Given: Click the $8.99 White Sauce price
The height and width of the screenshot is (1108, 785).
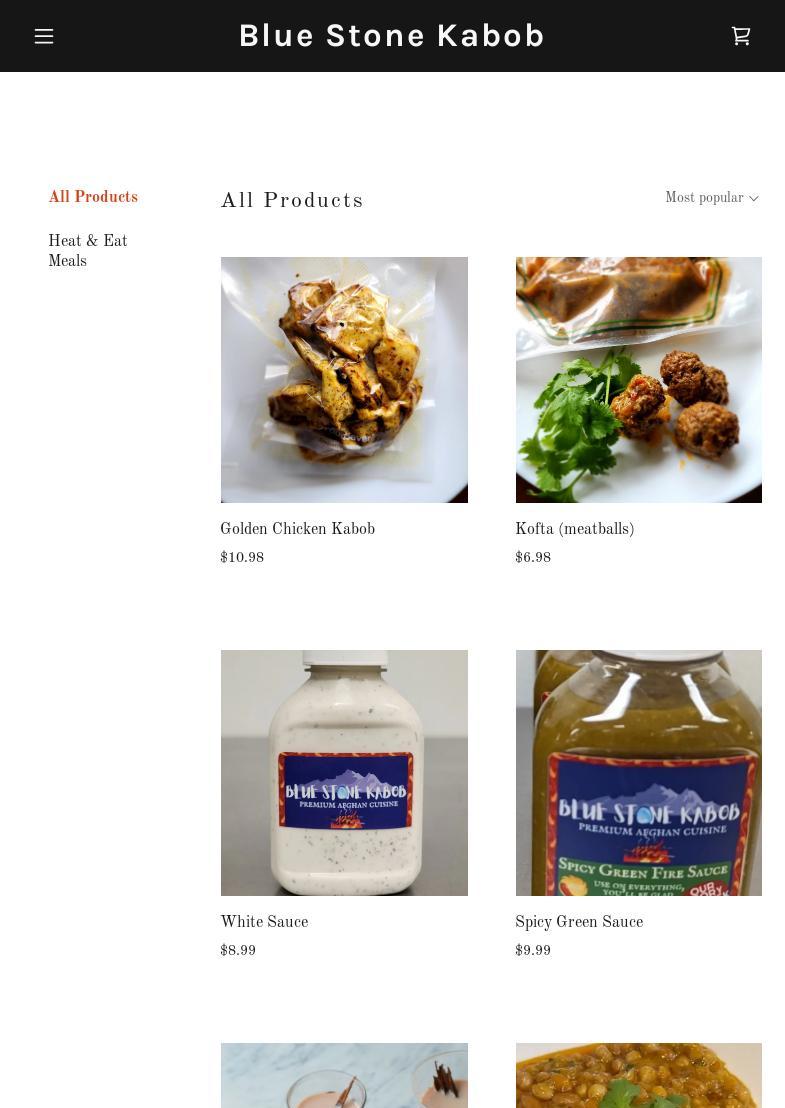Looking at the screenshot, I should point(238,951).
